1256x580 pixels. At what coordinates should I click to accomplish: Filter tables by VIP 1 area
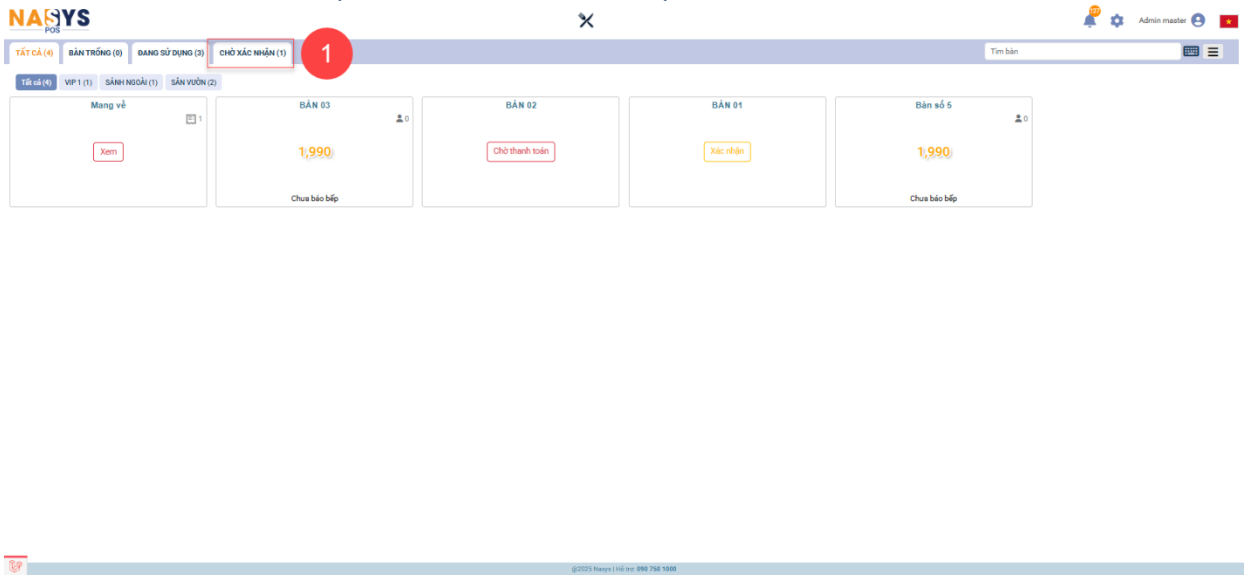78,83
